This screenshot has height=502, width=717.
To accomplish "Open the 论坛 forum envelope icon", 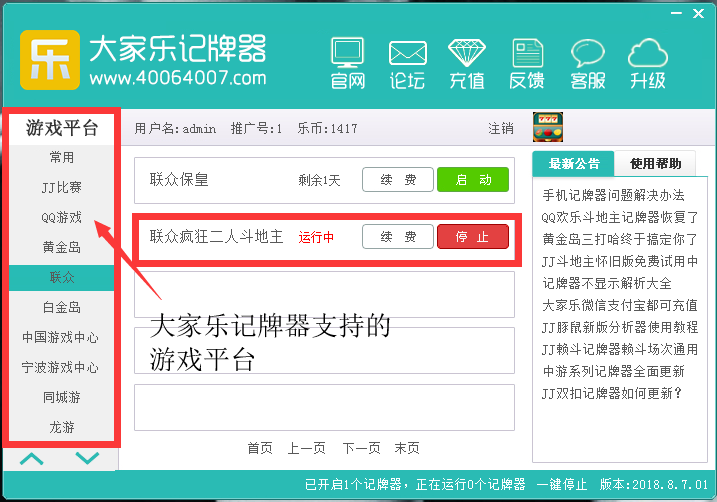I will click(407, 63).
